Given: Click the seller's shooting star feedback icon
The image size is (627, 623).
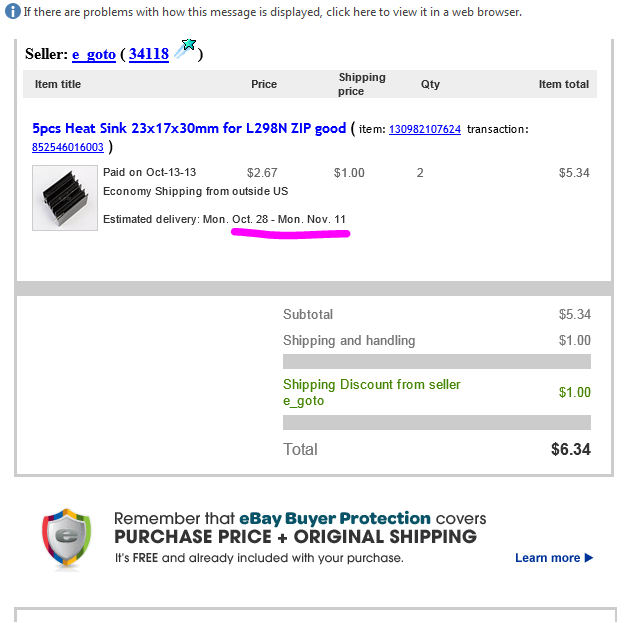Looking at the screenshot, I should coord(185,49).
